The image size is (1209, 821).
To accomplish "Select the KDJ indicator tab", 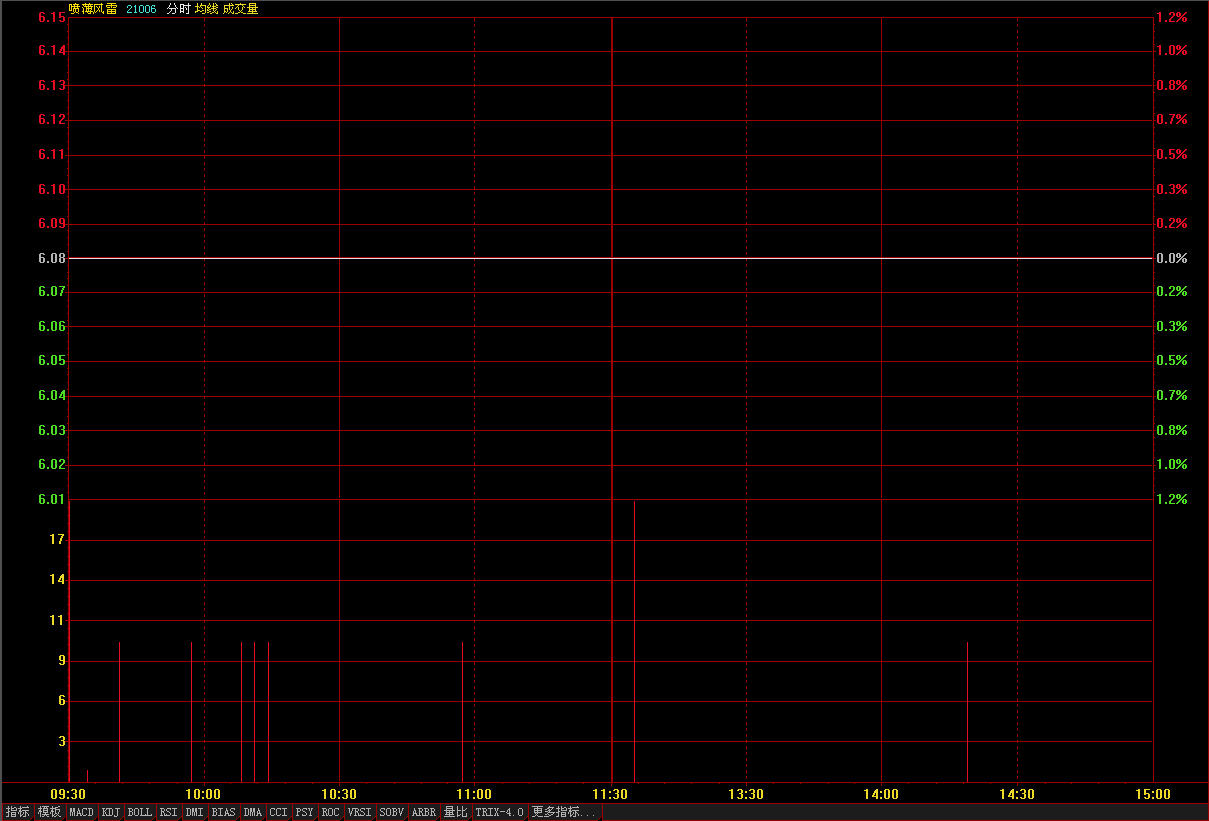I will 110,812.
